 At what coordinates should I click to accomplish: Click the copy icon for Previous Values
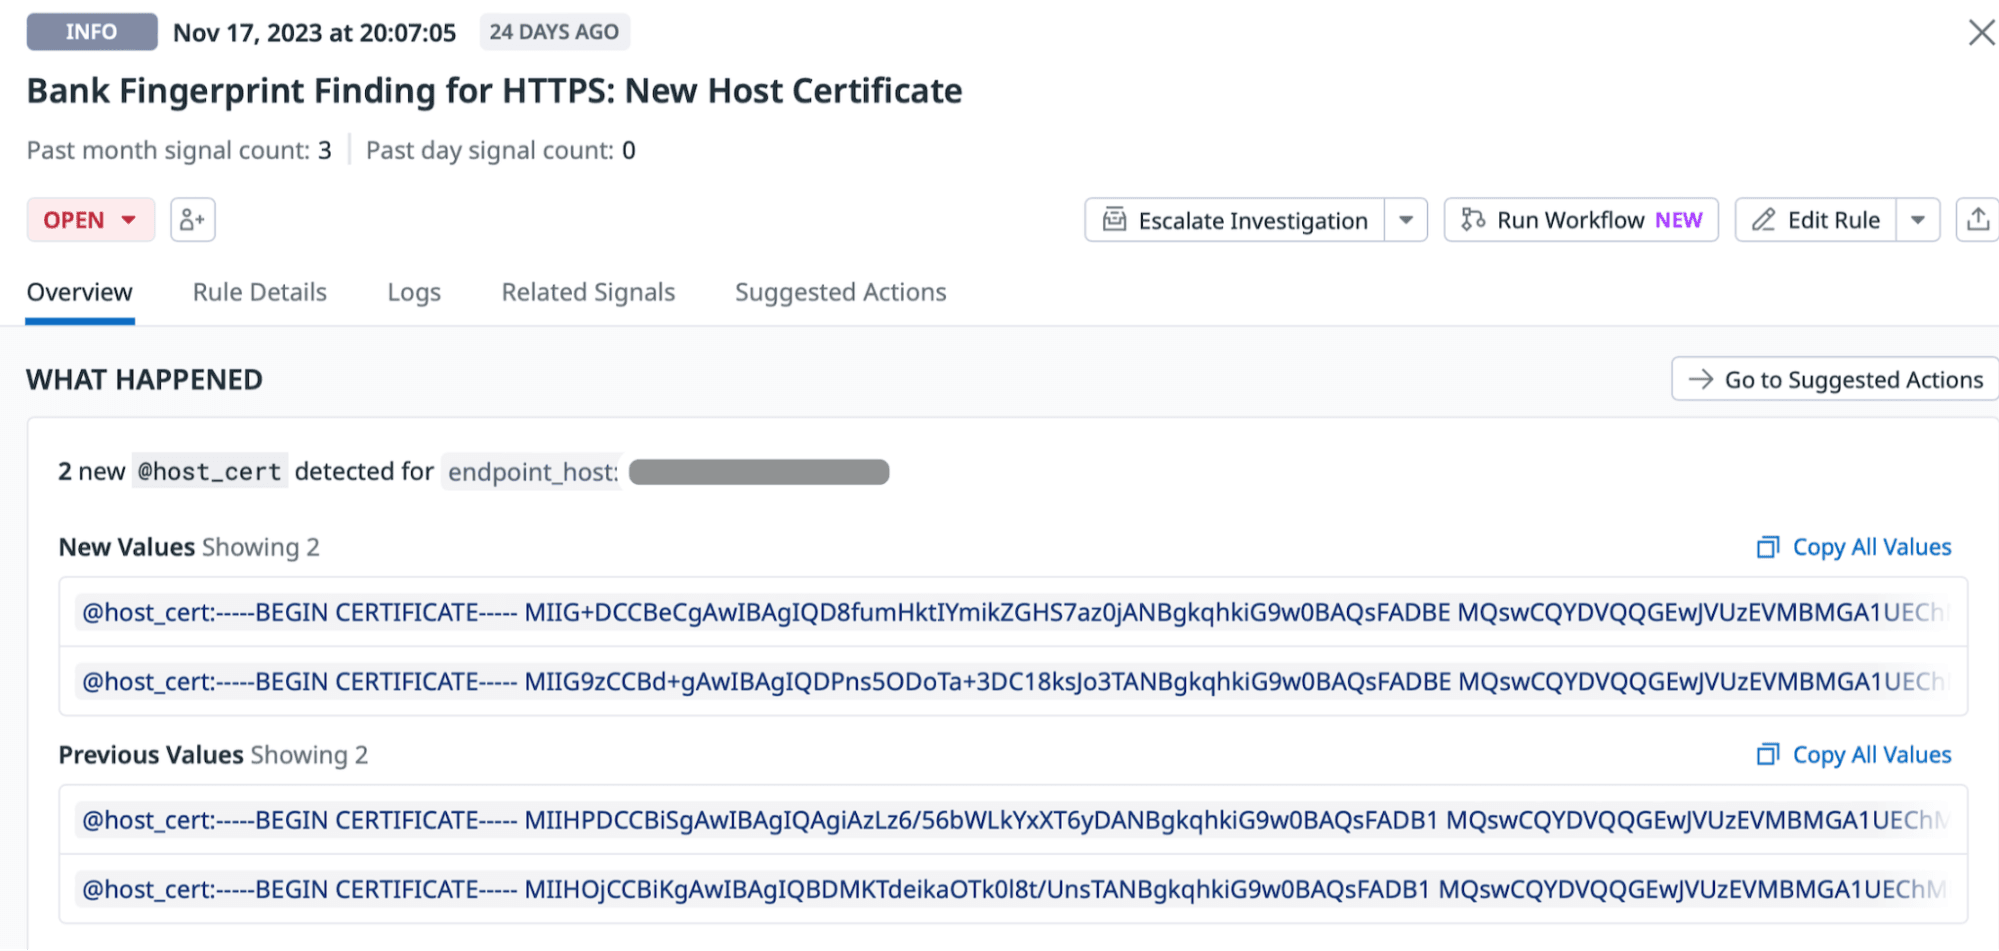(x=1768, y=755)
